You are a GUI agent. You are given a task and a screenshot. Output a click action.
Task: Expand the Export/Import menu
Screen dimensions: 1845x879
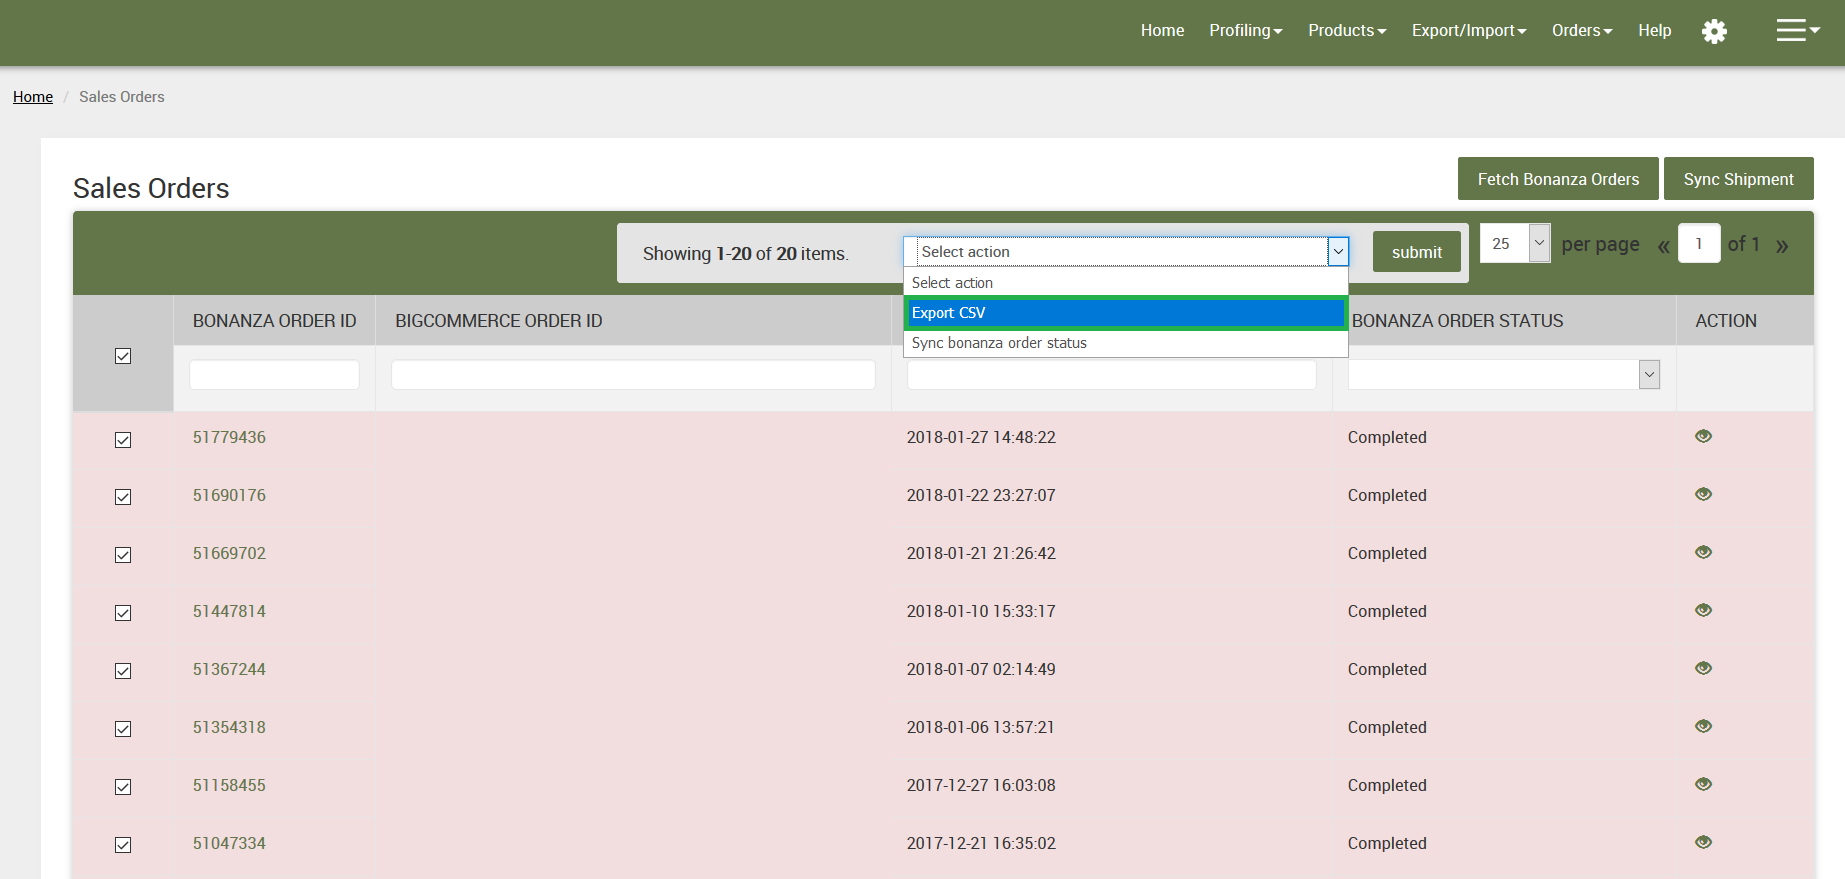[1469, 31]
